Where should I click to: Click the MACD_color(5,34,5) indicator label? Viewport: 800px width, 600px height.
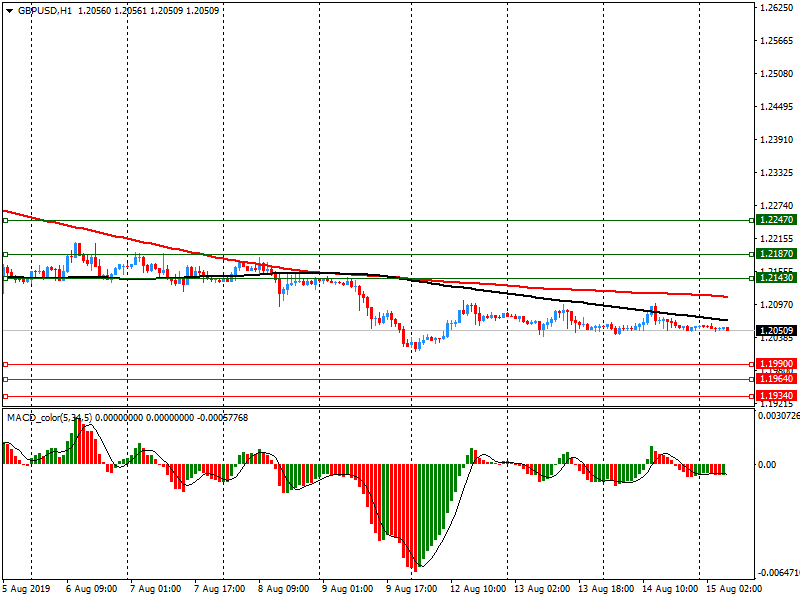pos(49,418)
